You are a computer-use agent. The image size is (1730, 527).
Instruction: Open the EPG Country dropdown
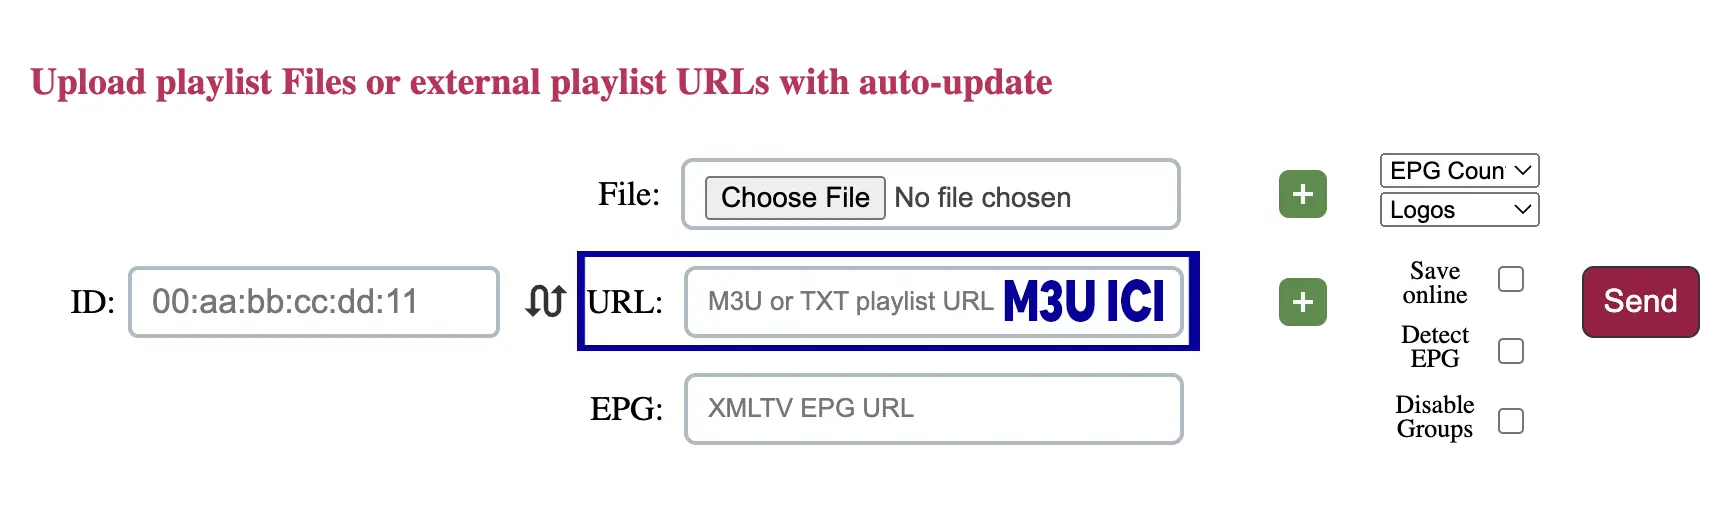pyautogui.click(x=1458, y=171)
